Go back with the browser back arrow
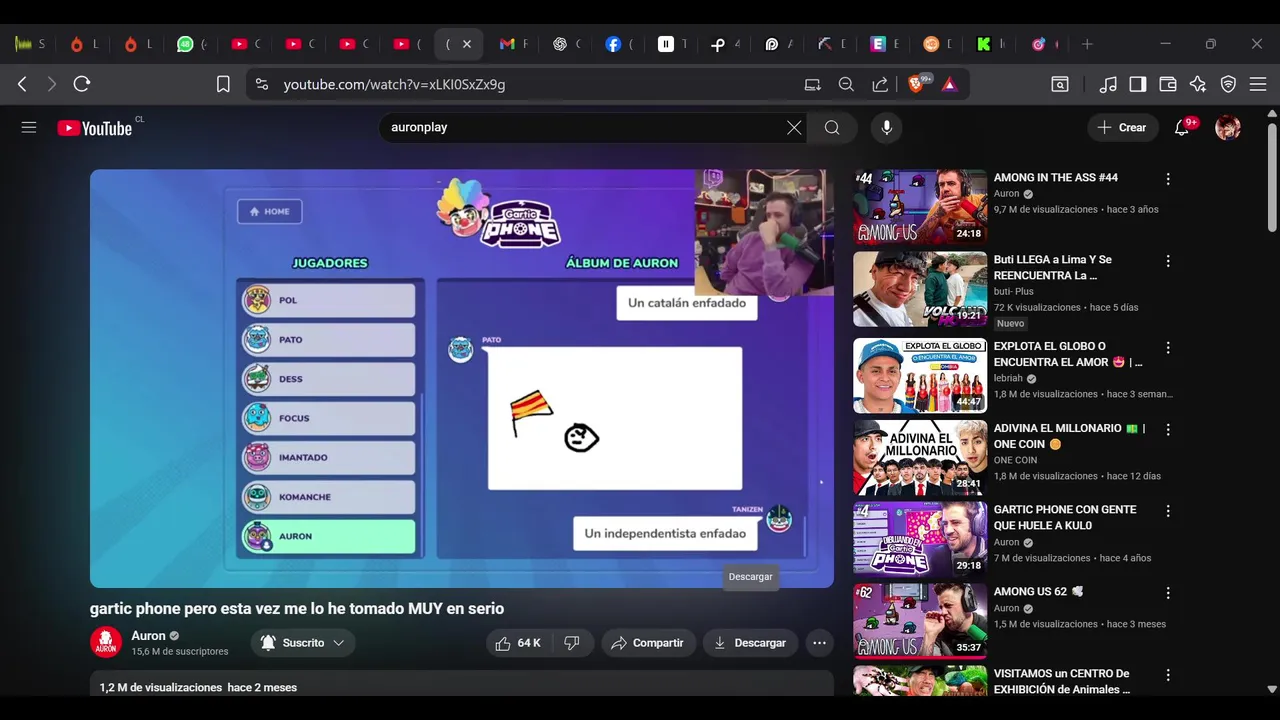This screenshot has width=1280, height=720. (x=22, y=84)
